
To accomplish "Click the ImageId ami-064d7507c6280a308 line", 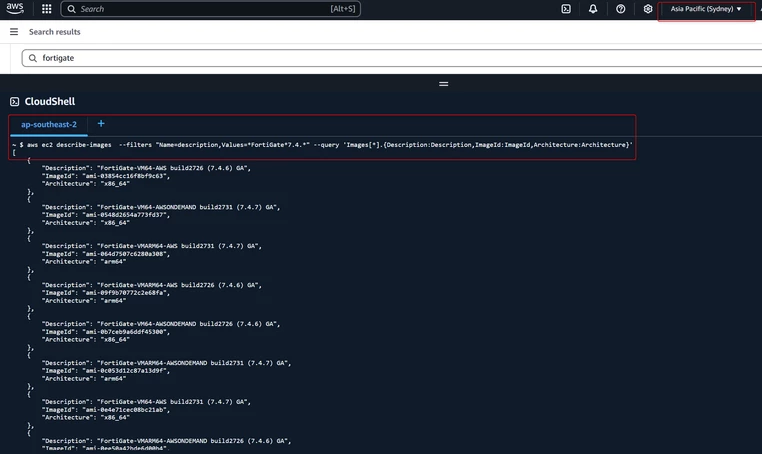I will pos(106,254).
